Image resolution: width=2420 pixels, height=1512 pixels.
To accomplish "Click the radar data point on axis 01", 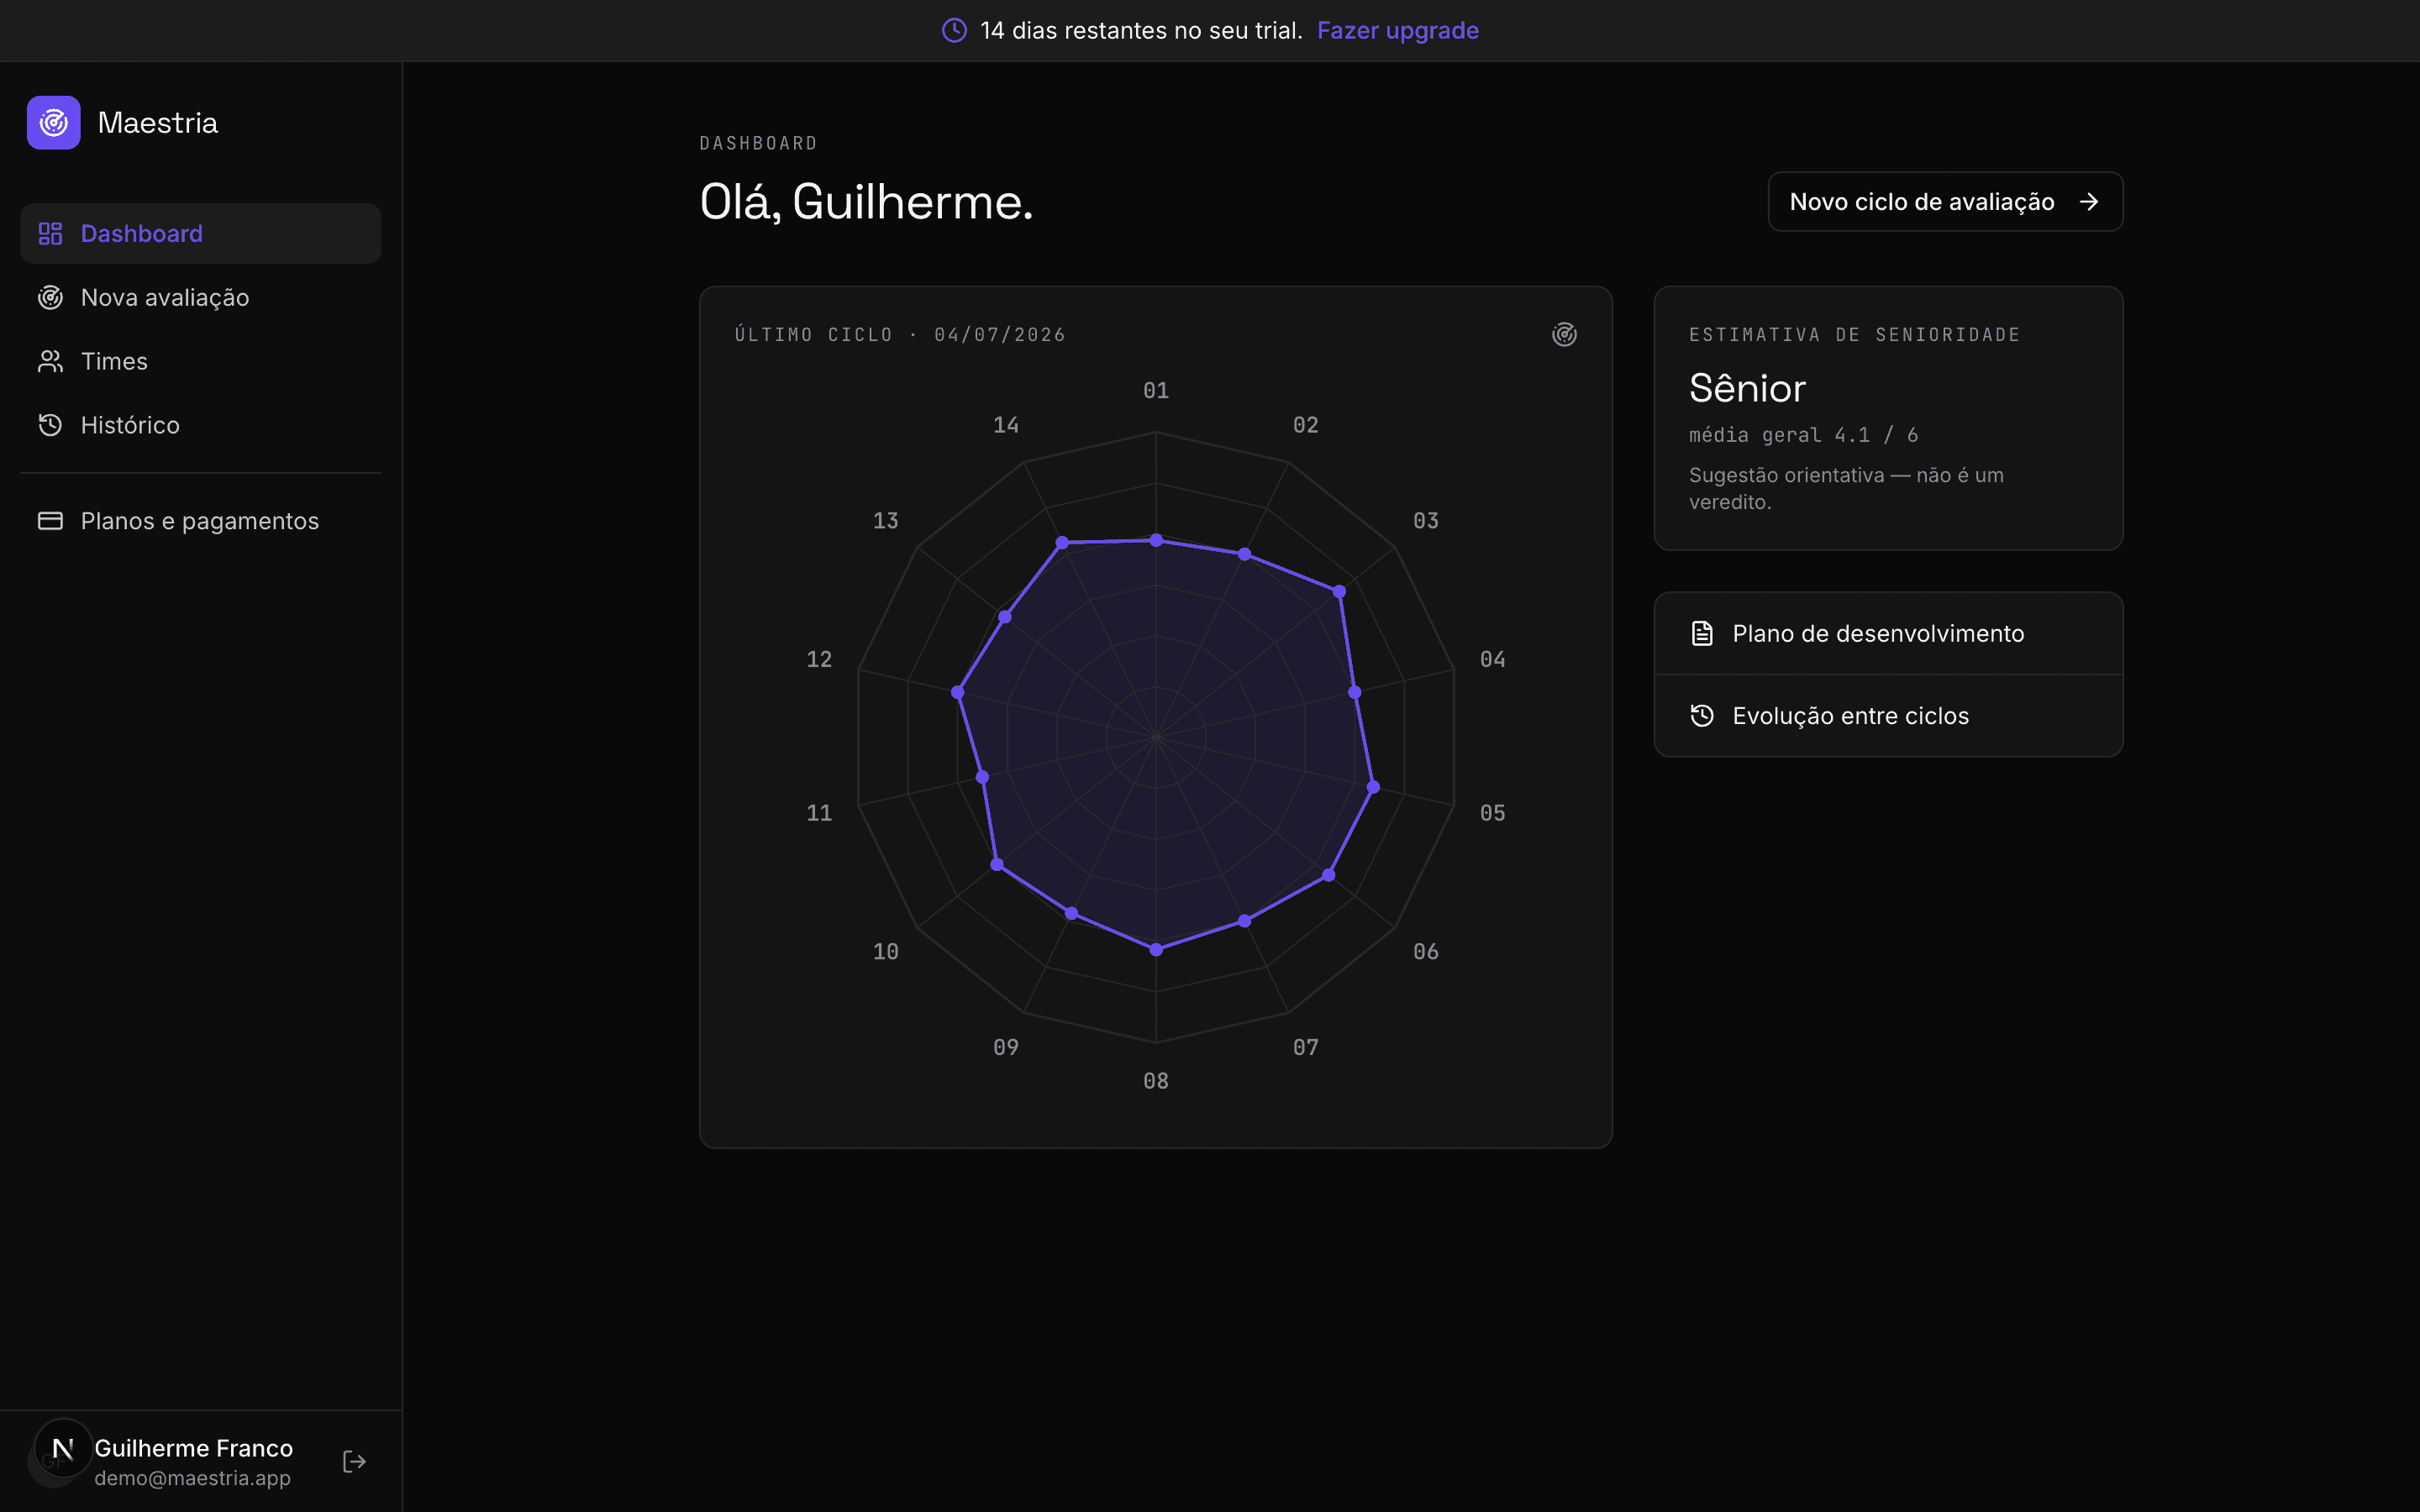I will tap(1156, 540).
